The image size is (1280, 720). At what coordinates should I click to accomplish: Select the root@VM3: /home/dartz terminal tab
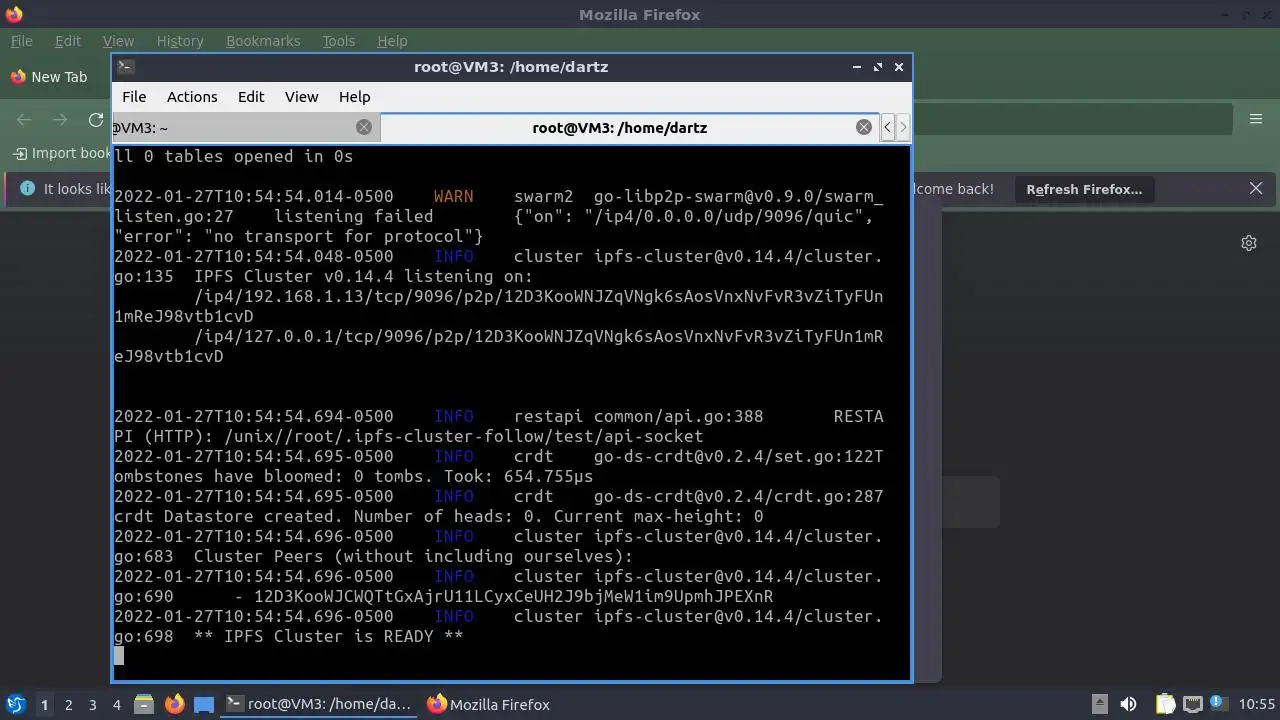click(619, 127)
